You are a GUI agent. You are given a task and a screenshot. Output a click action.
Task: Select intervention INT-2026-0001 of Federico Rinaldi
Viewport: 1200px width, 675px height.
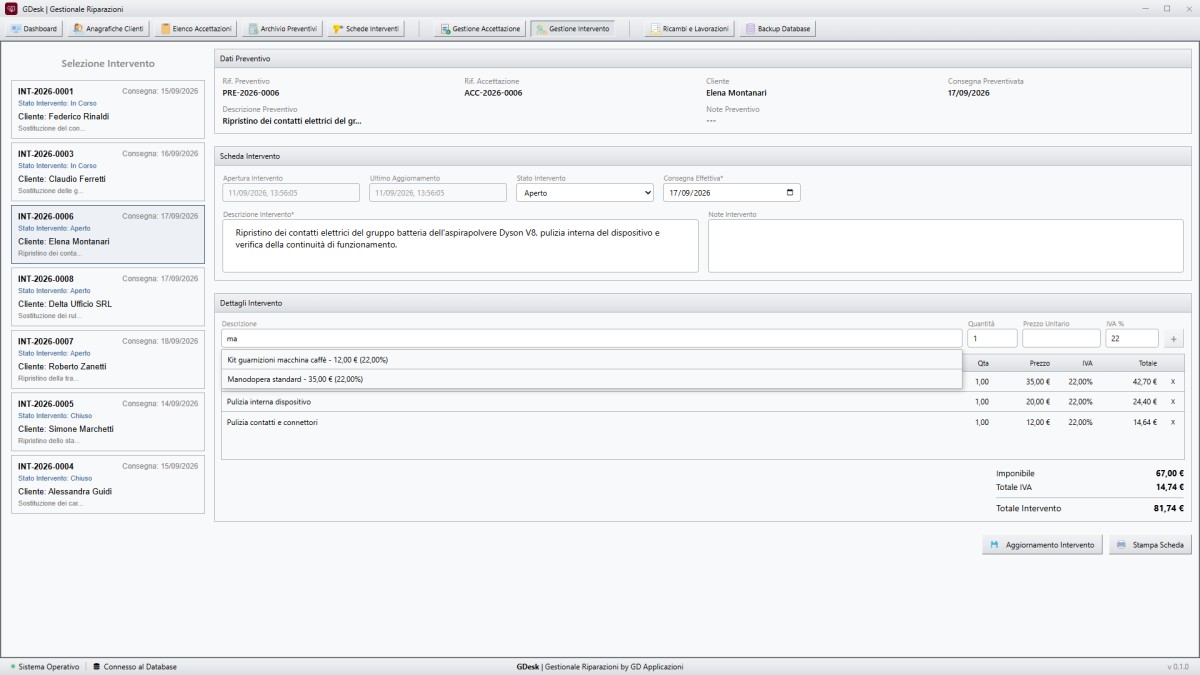click(x=108, y=110)
